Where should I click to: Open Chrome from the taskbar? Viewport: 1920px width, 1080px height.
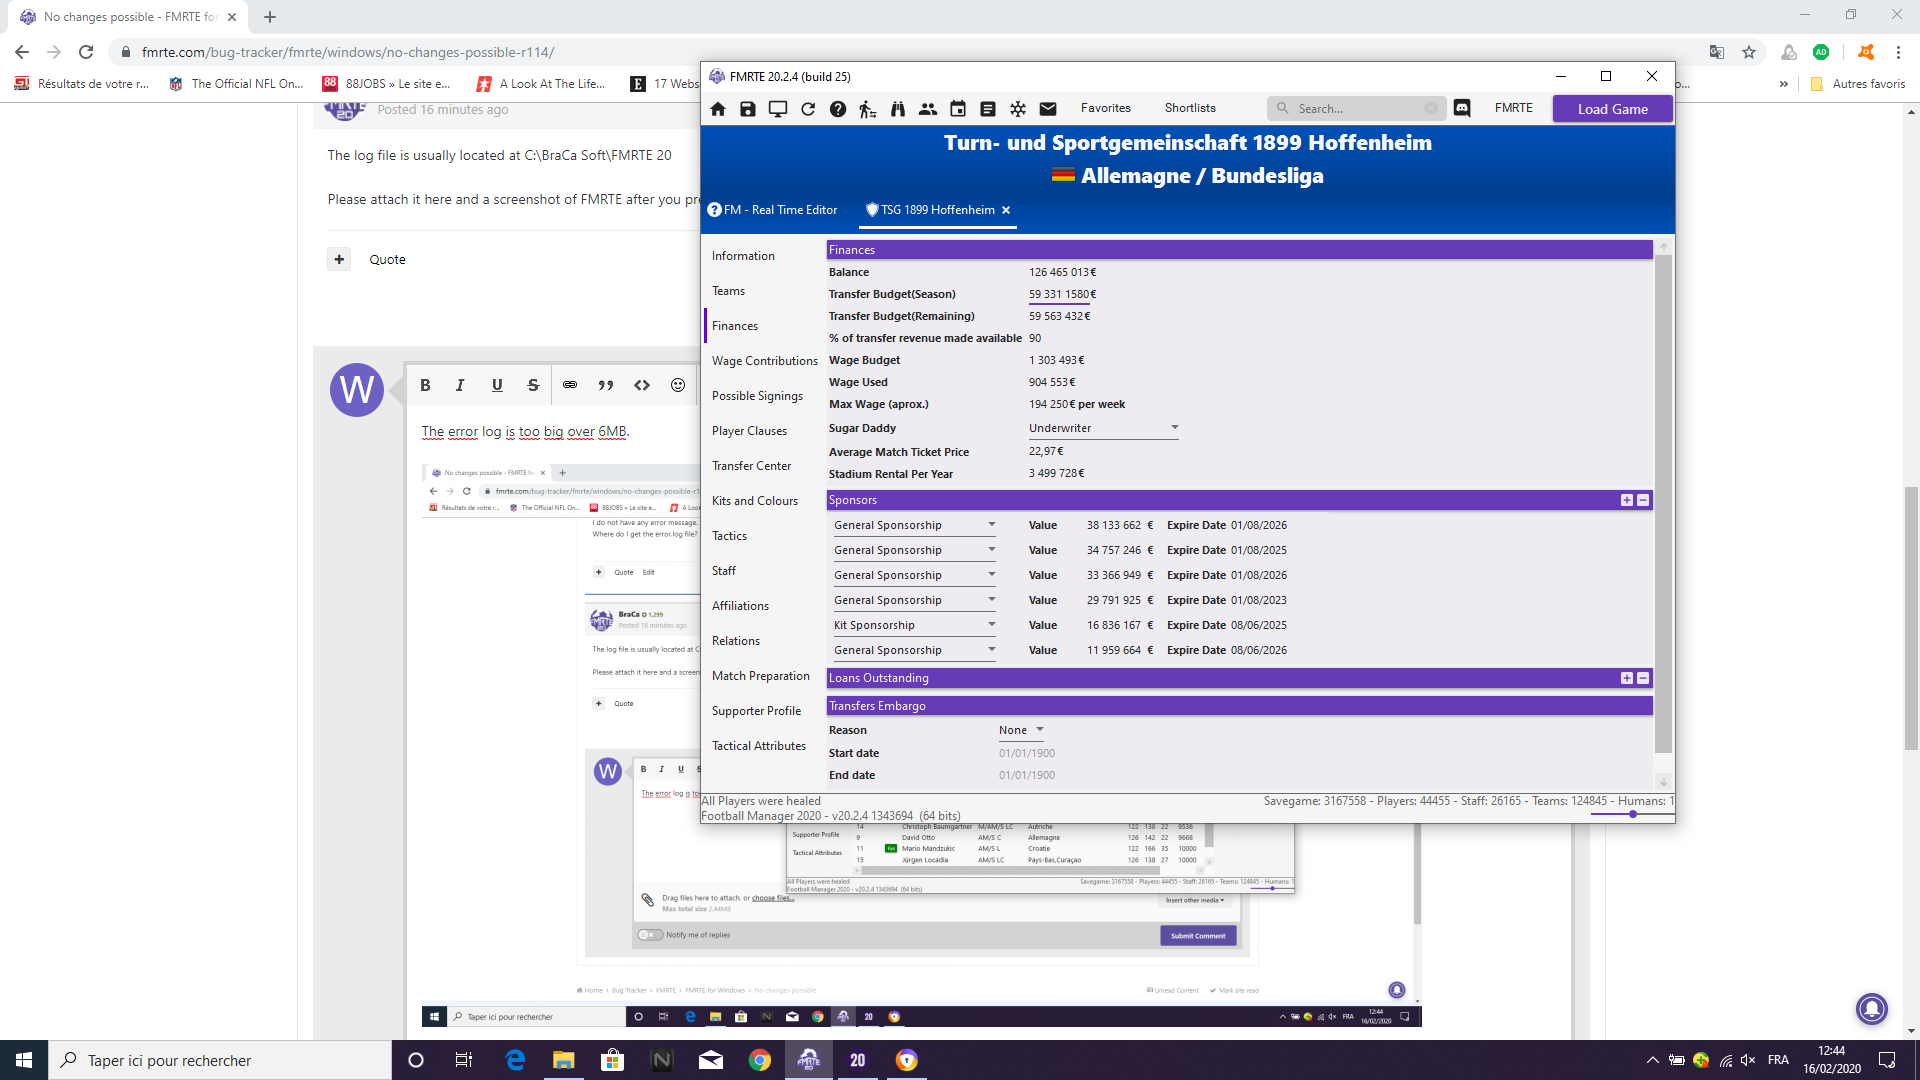pyautogui.click(x=760, y=1060)
